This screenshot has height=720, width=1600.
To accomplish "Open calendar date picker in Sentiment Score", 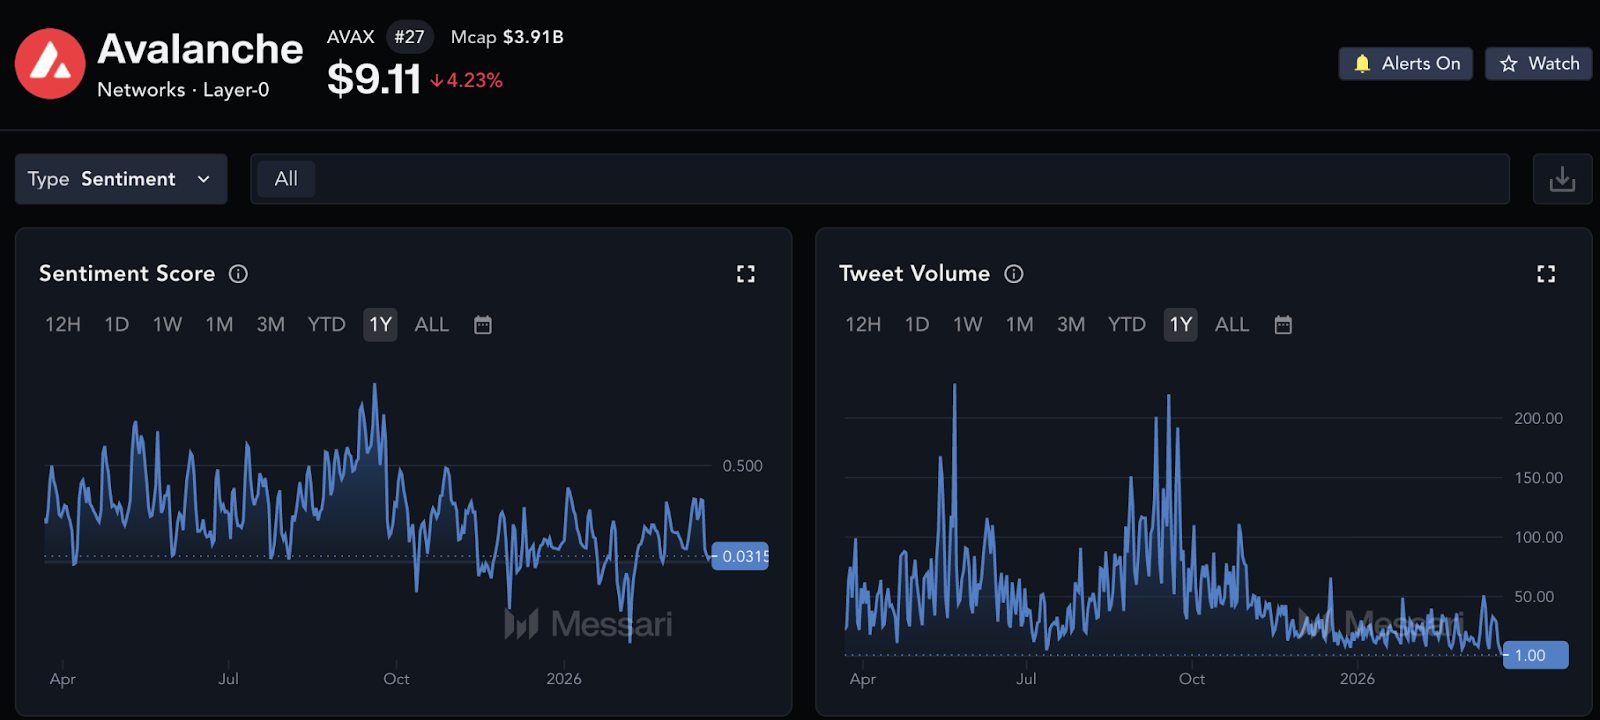I will point(483,325).
